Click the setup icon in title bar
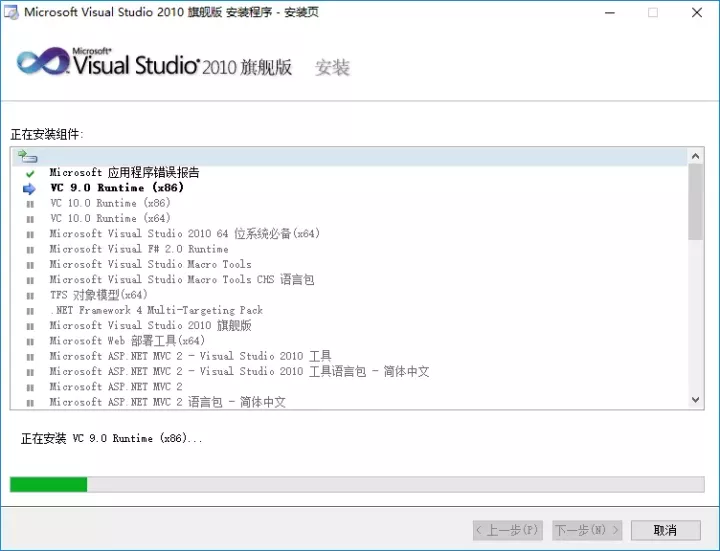 pos(11,12)
